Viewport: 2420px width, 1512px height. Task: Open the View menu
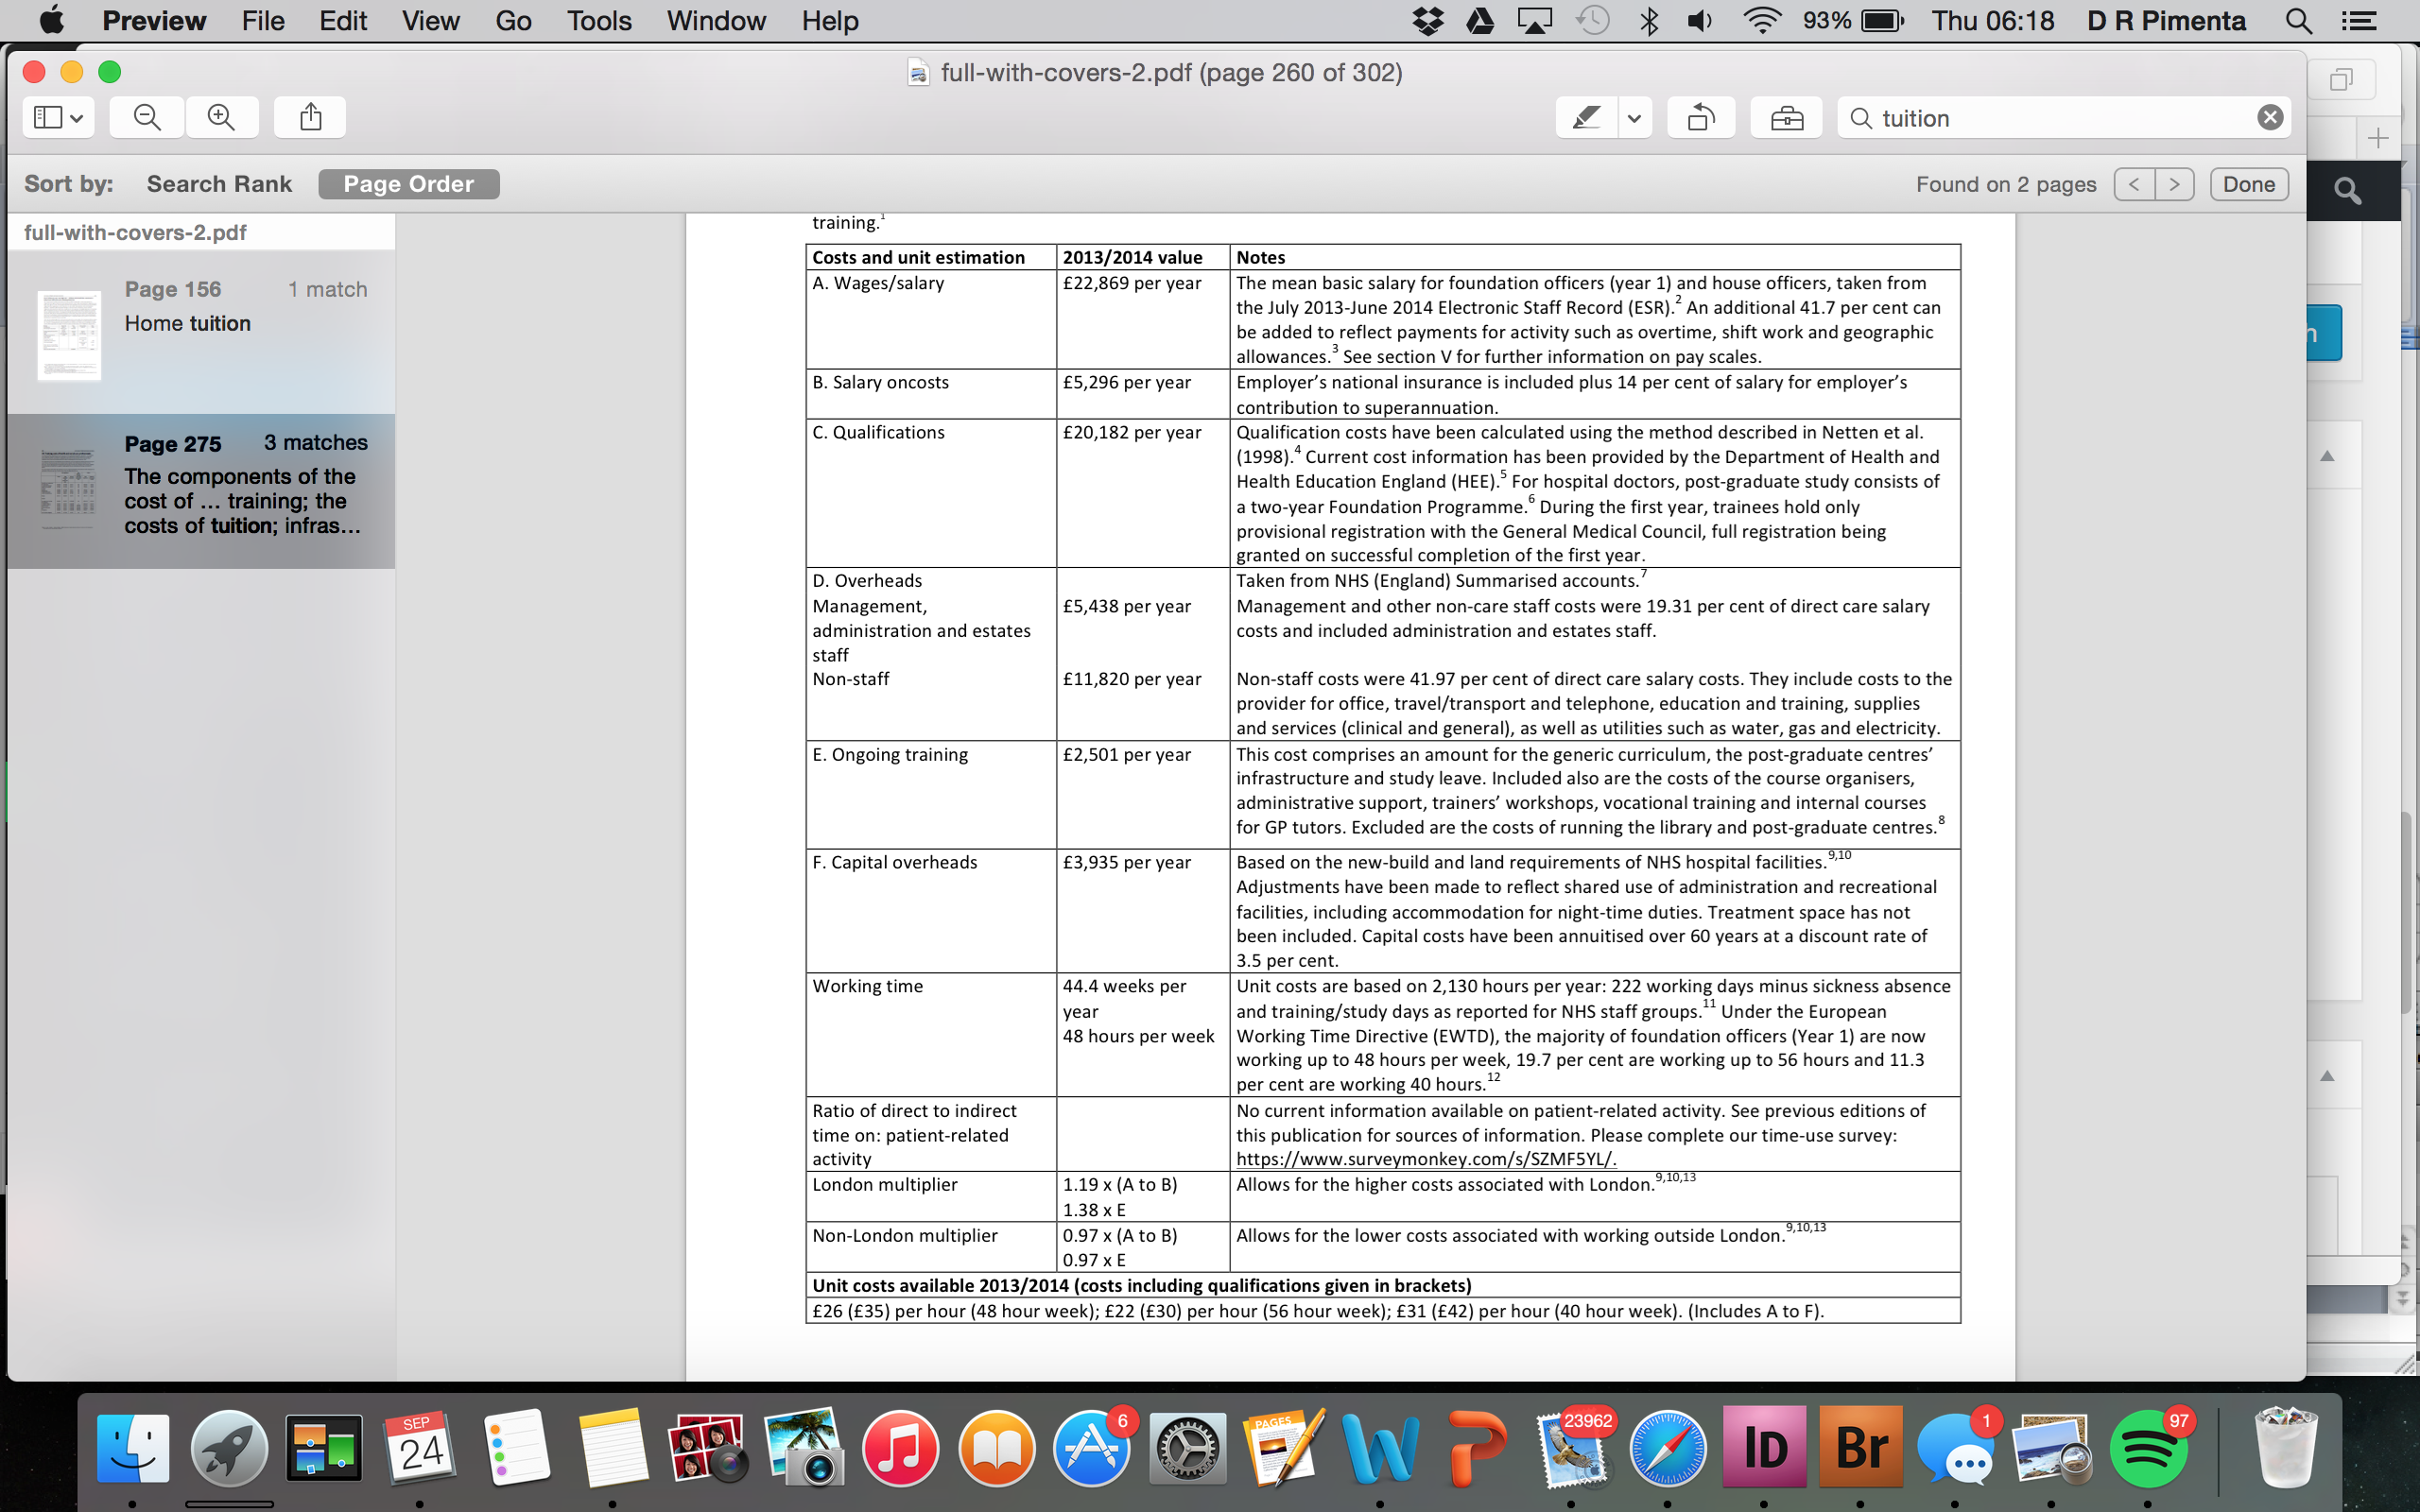tap(430, 21)
